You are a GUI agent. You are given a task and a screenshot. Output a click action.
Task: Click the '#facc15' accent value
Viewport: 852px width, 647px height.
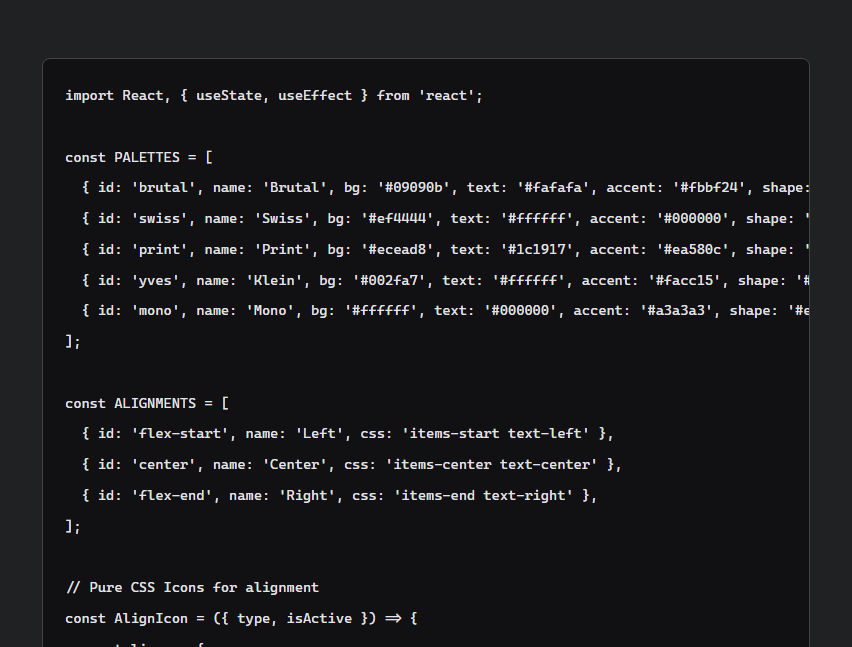click(x=684, y=281)
